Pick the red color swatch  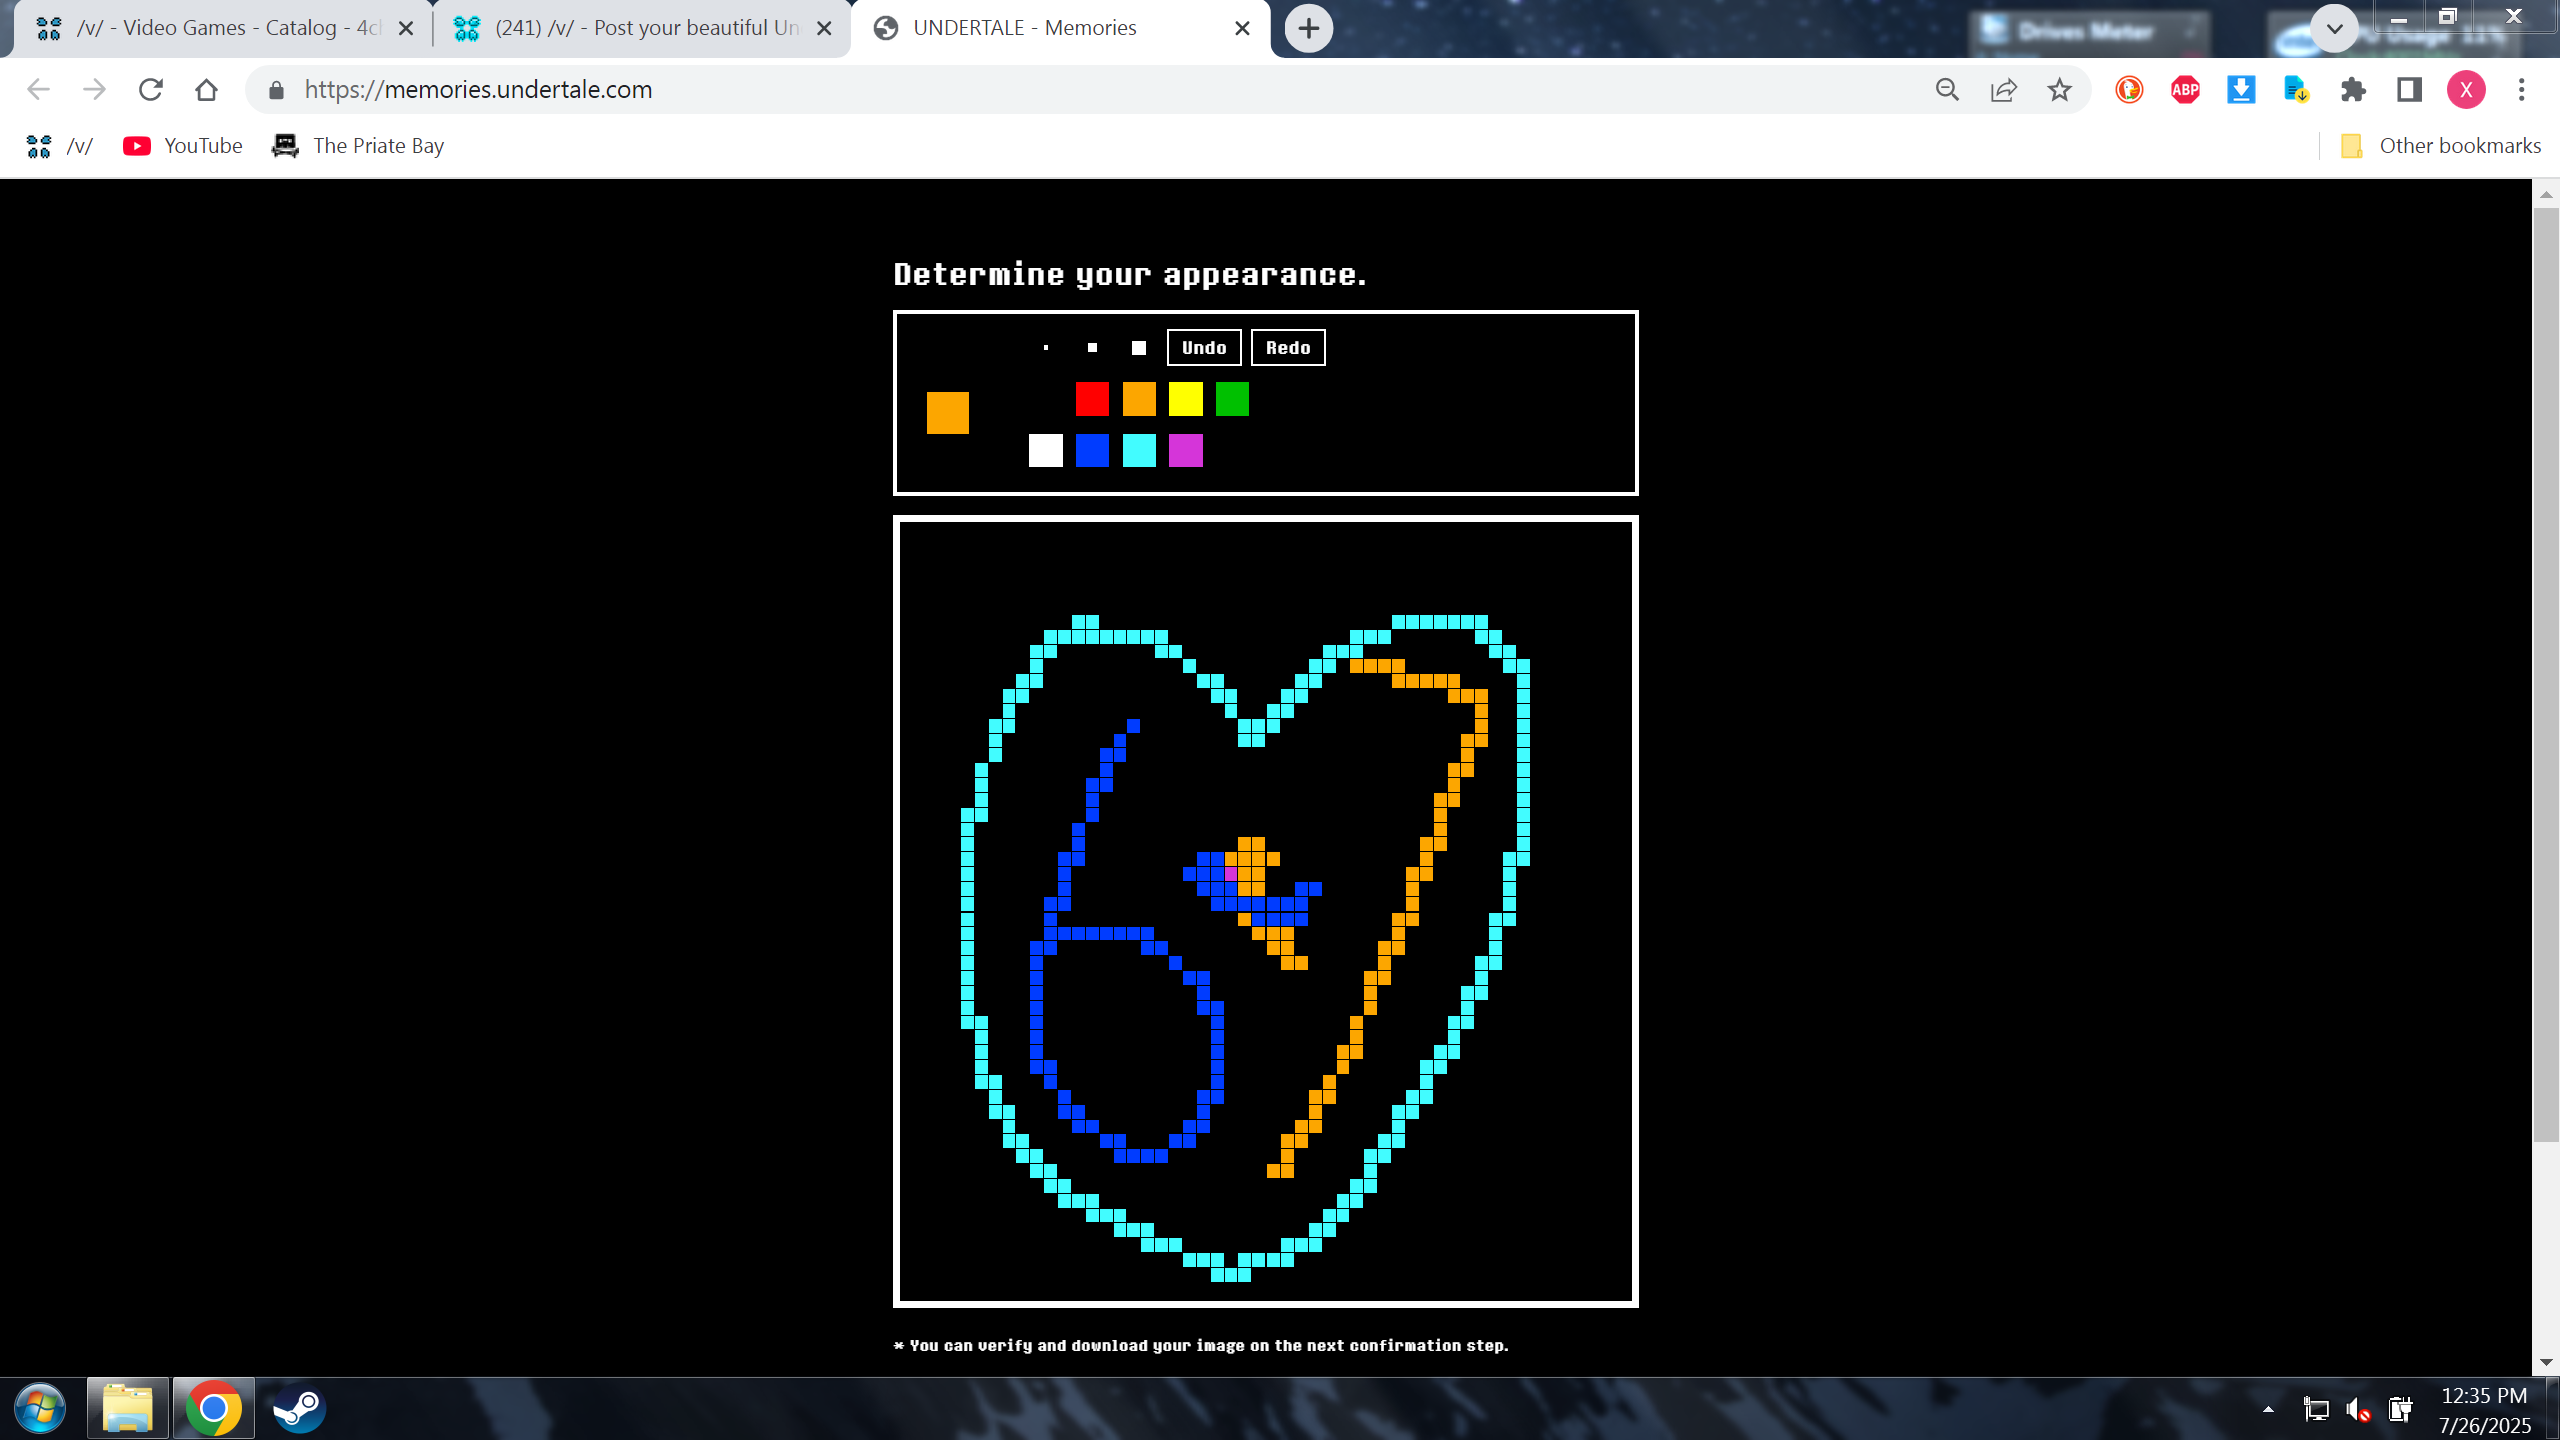click(x=1092, y=399)
